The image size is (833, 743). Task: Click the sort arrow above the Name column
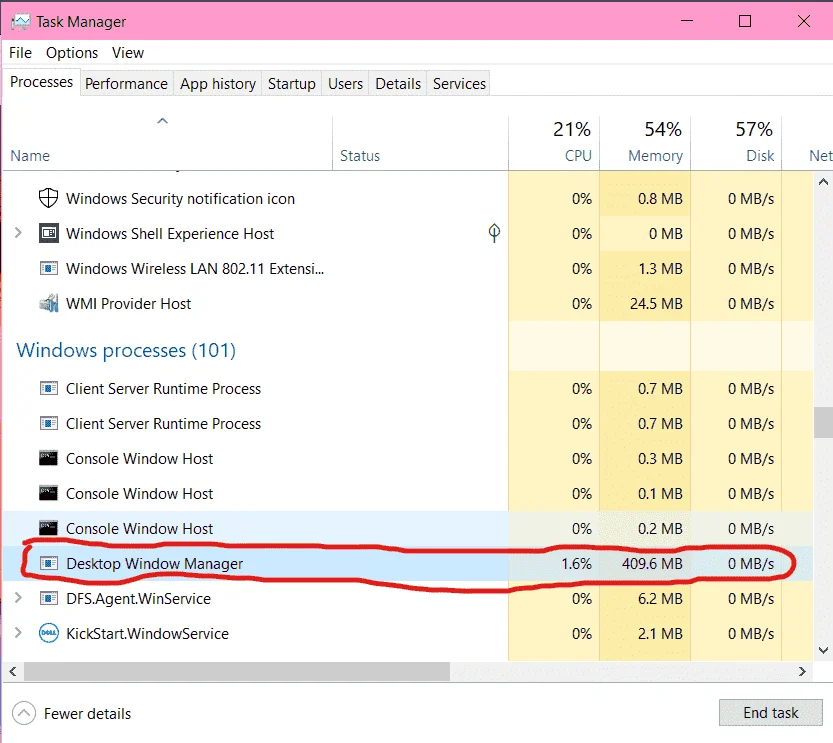tap(163, 121)
